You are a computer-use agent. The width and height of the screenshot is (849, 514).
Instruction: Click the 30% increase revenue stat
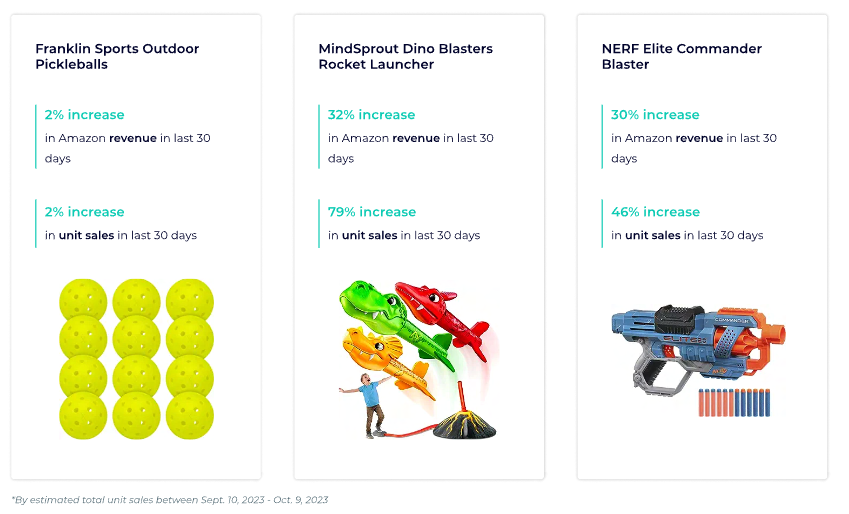[694, 136]
